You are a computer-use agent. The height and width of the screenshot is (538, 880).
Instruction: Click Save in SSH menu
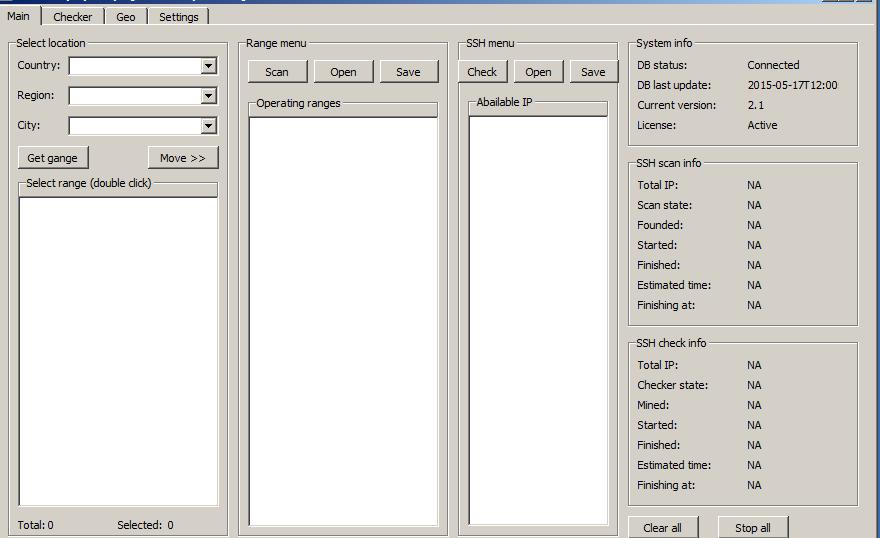pyautogui.click(x=593, y=72)
